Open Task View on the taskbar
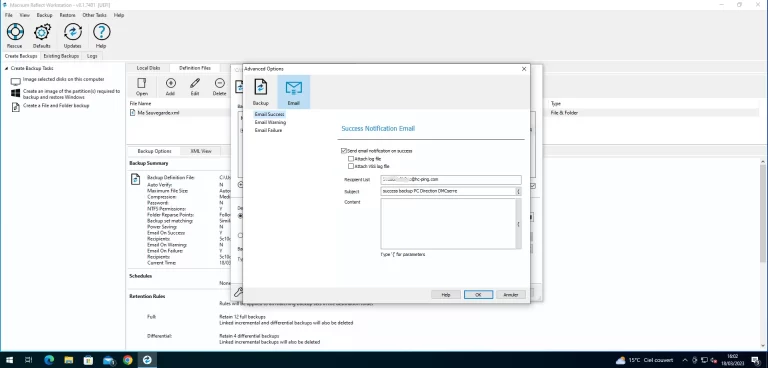Image resolution: width=768 pixels, height=368 pixels. tap(28, 360)
